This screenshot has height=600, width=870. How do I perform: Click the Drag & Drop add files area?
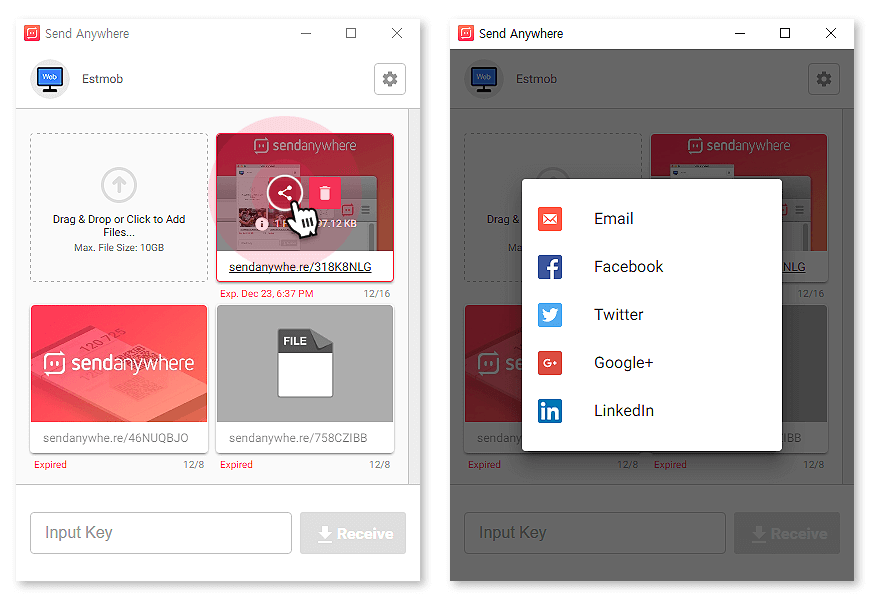click(x=119, y=208)
